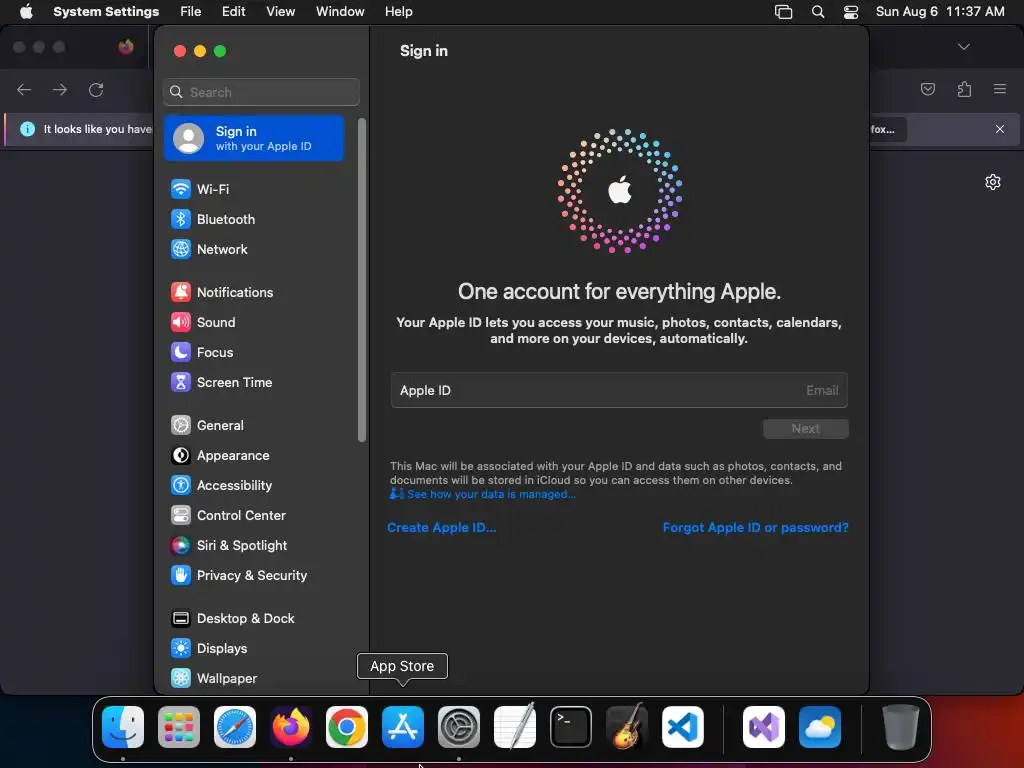Launch Visual Studio Code from the Dock
1024x768 pixels.
point(683,727)
